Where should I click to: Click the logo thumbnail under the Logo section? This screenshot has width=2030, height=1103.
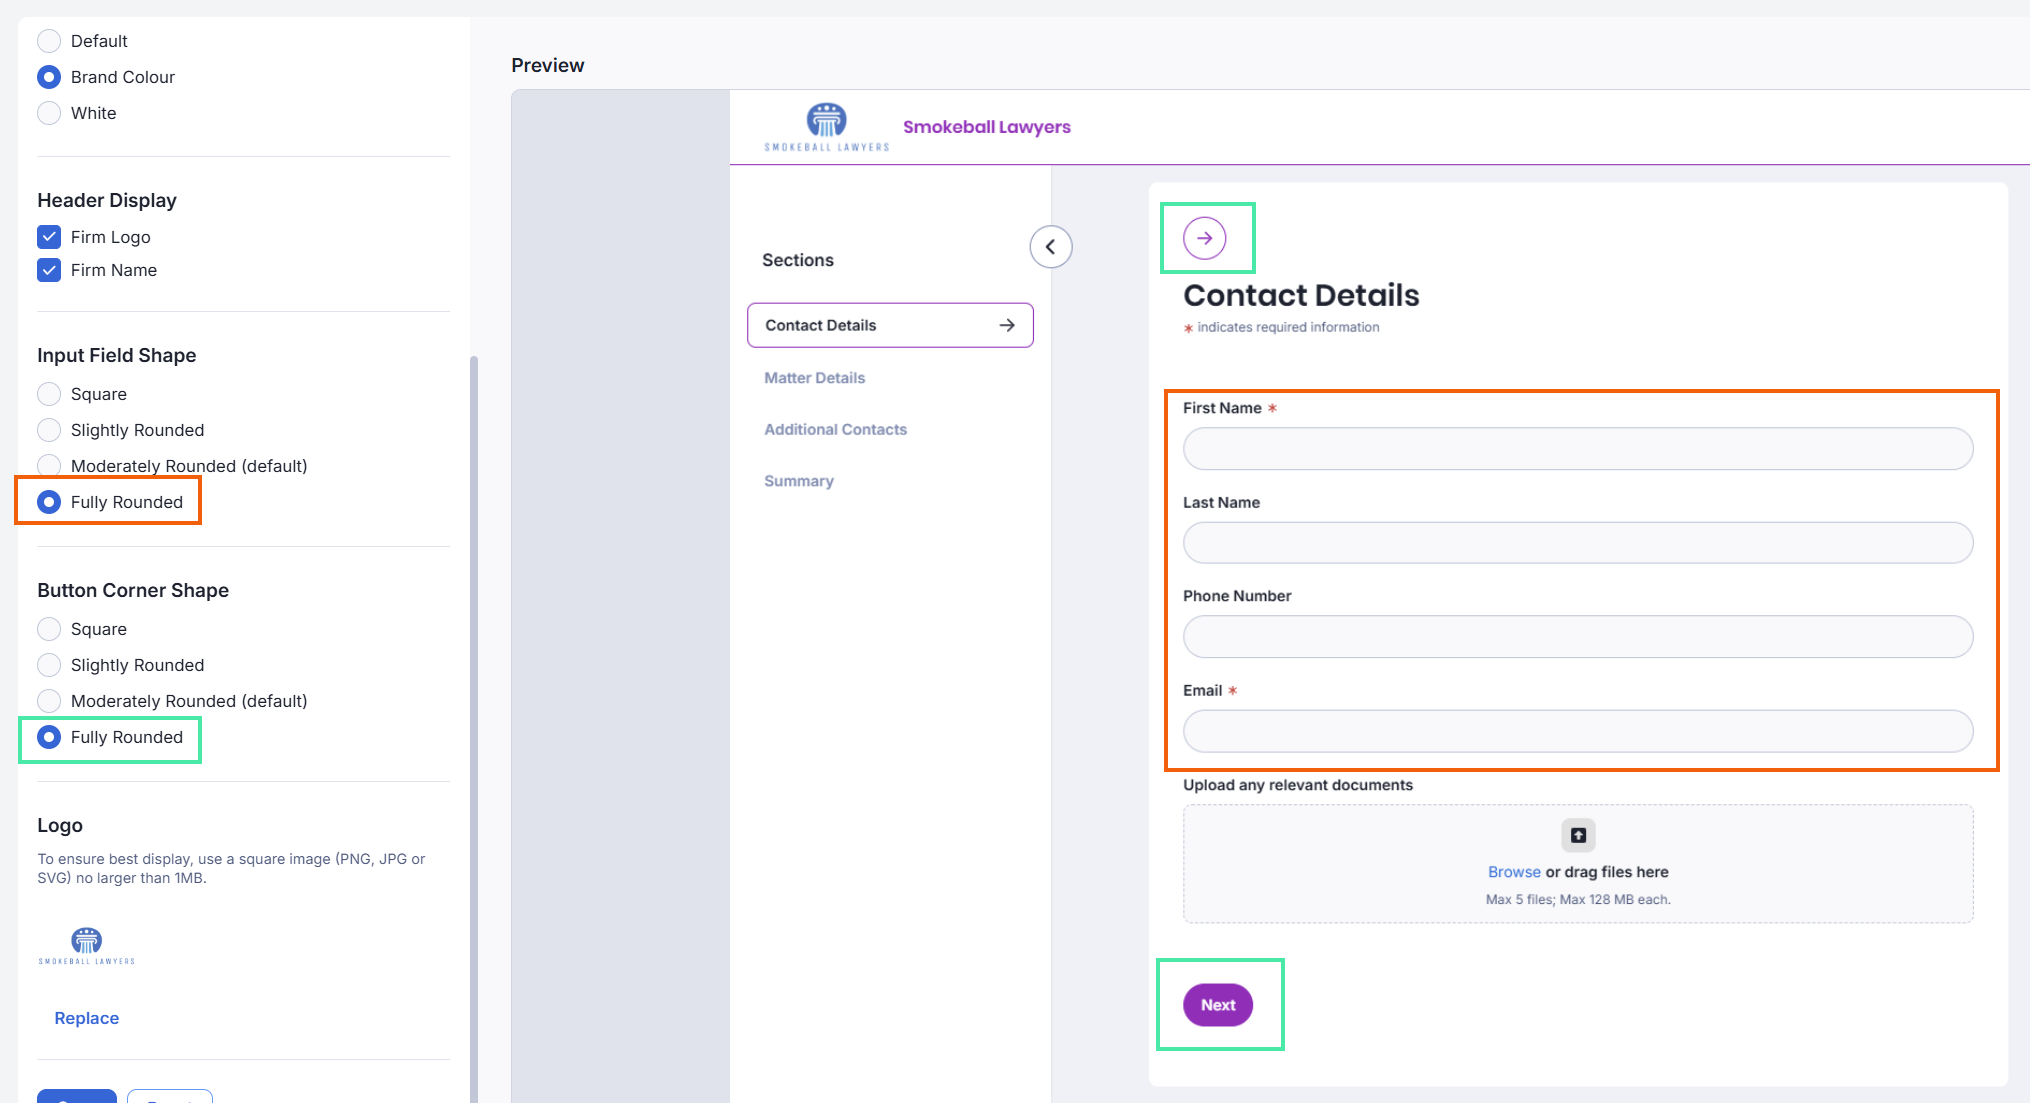coord(87,945)
